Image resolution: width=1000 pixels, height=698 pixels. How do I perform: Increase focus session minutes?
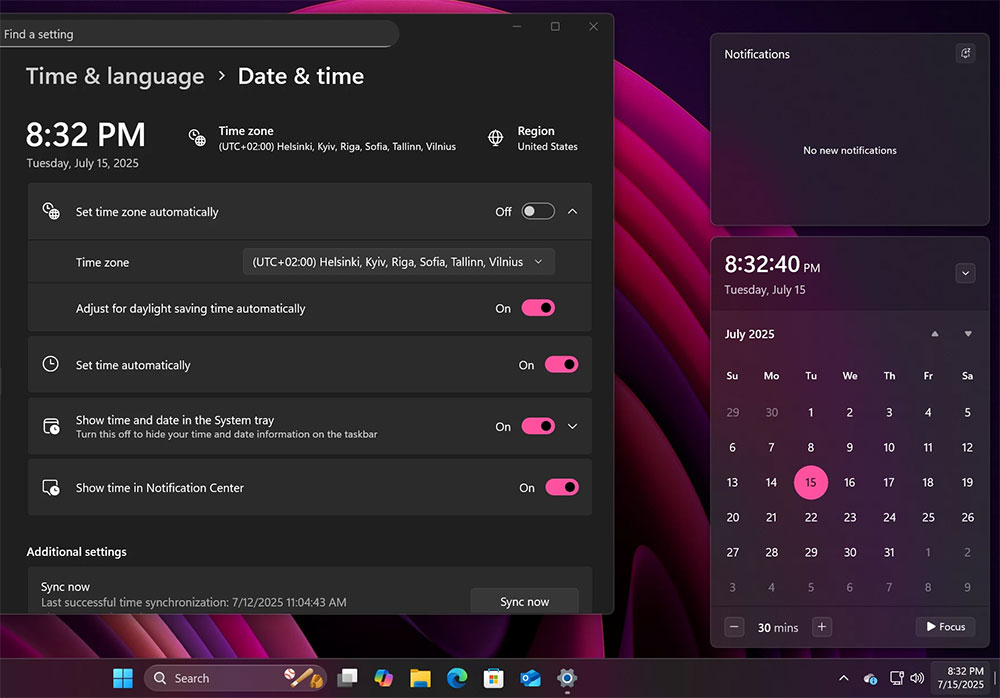click(822, 627)
